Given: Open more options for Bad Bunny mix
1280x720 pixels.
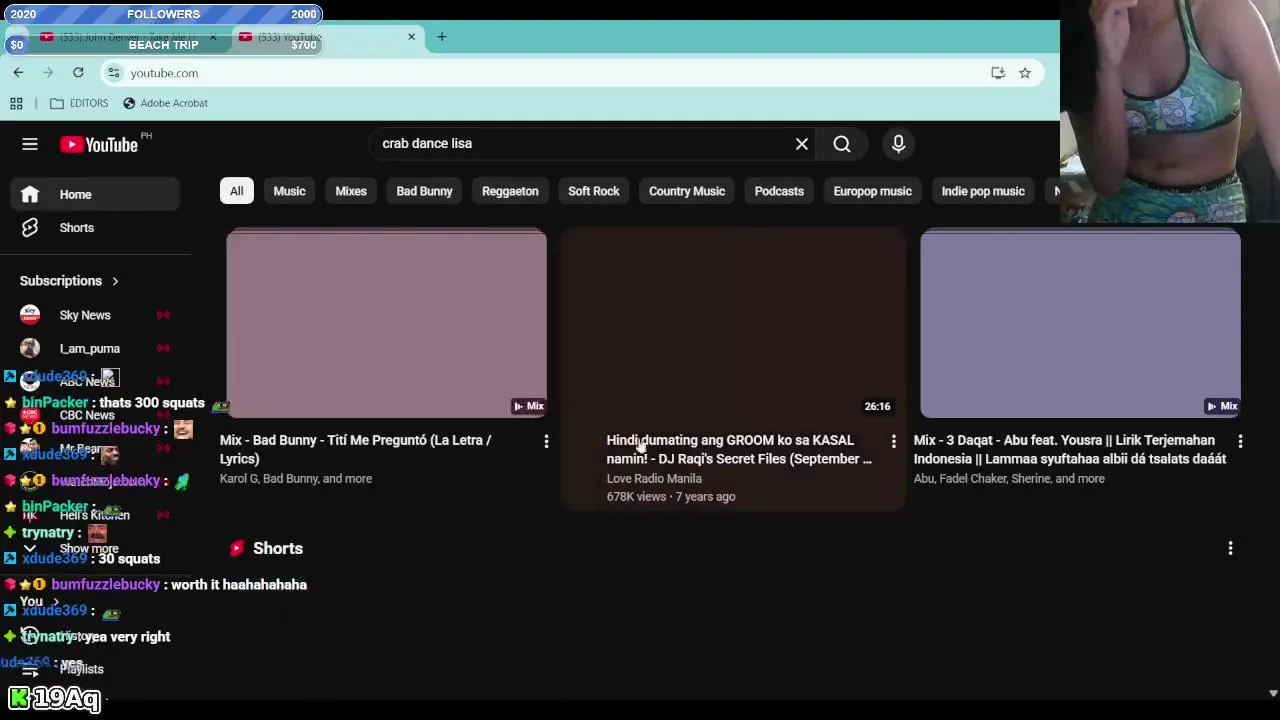Looking at the screenshot, I should (x=546, y=441).
